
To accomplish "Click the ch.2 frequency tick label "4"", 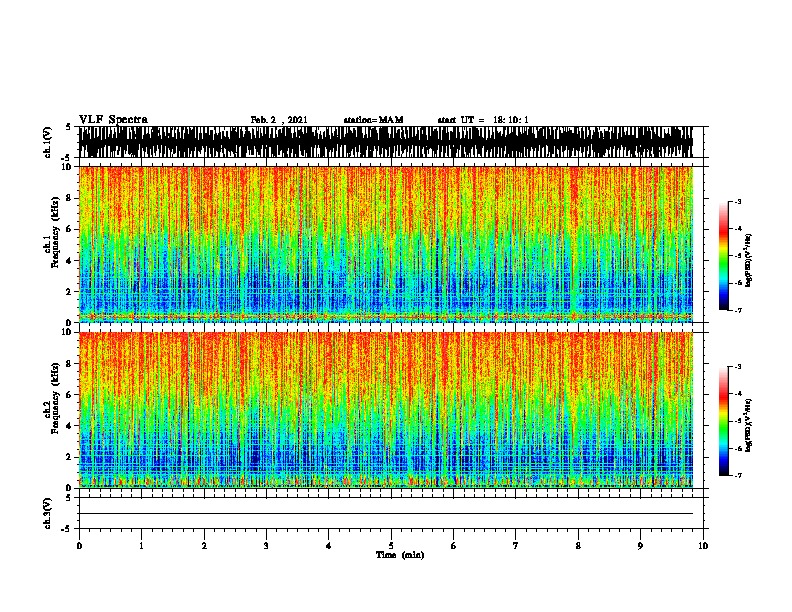I will tap(70, 426).
